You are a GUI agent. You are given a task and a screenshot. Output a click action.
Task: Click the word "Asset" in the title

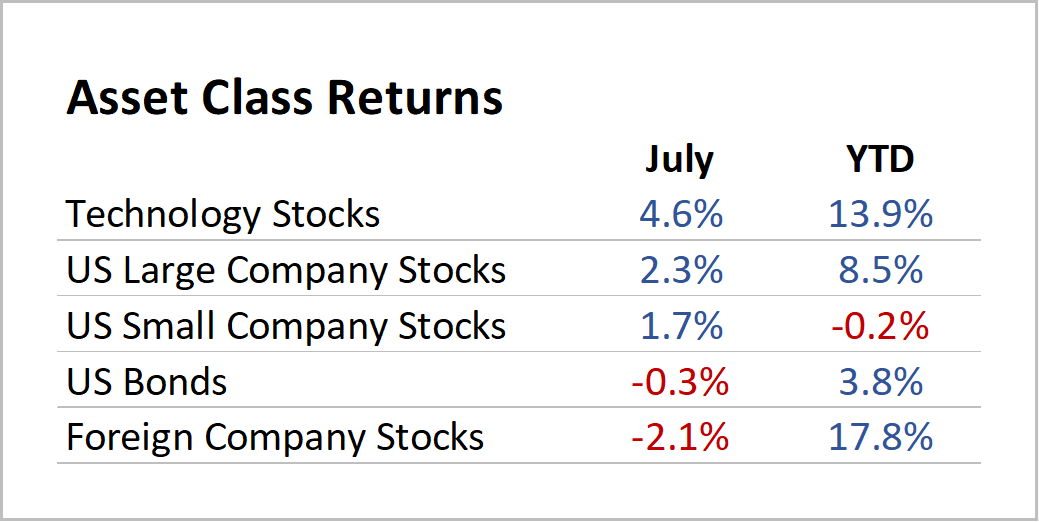coord(128,98)
